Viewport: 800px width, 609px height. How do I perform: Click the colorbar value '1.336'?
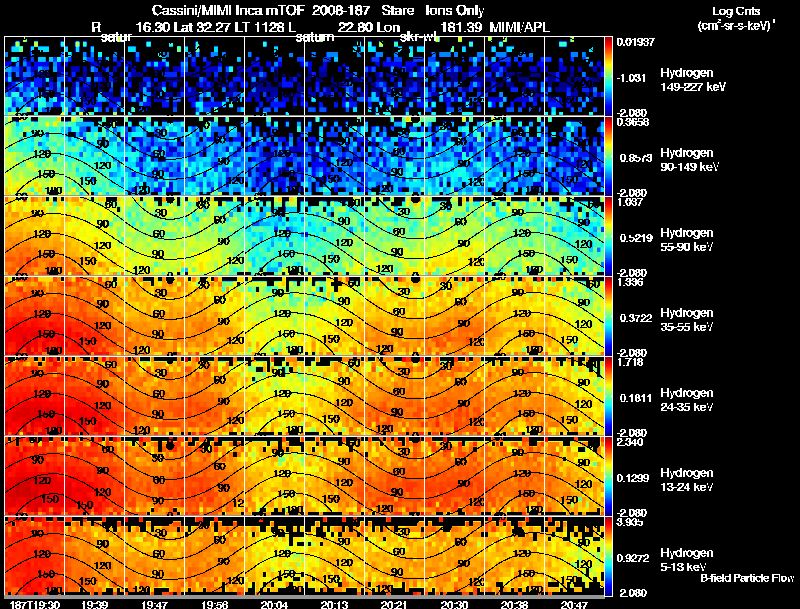[x=630, y=282]
